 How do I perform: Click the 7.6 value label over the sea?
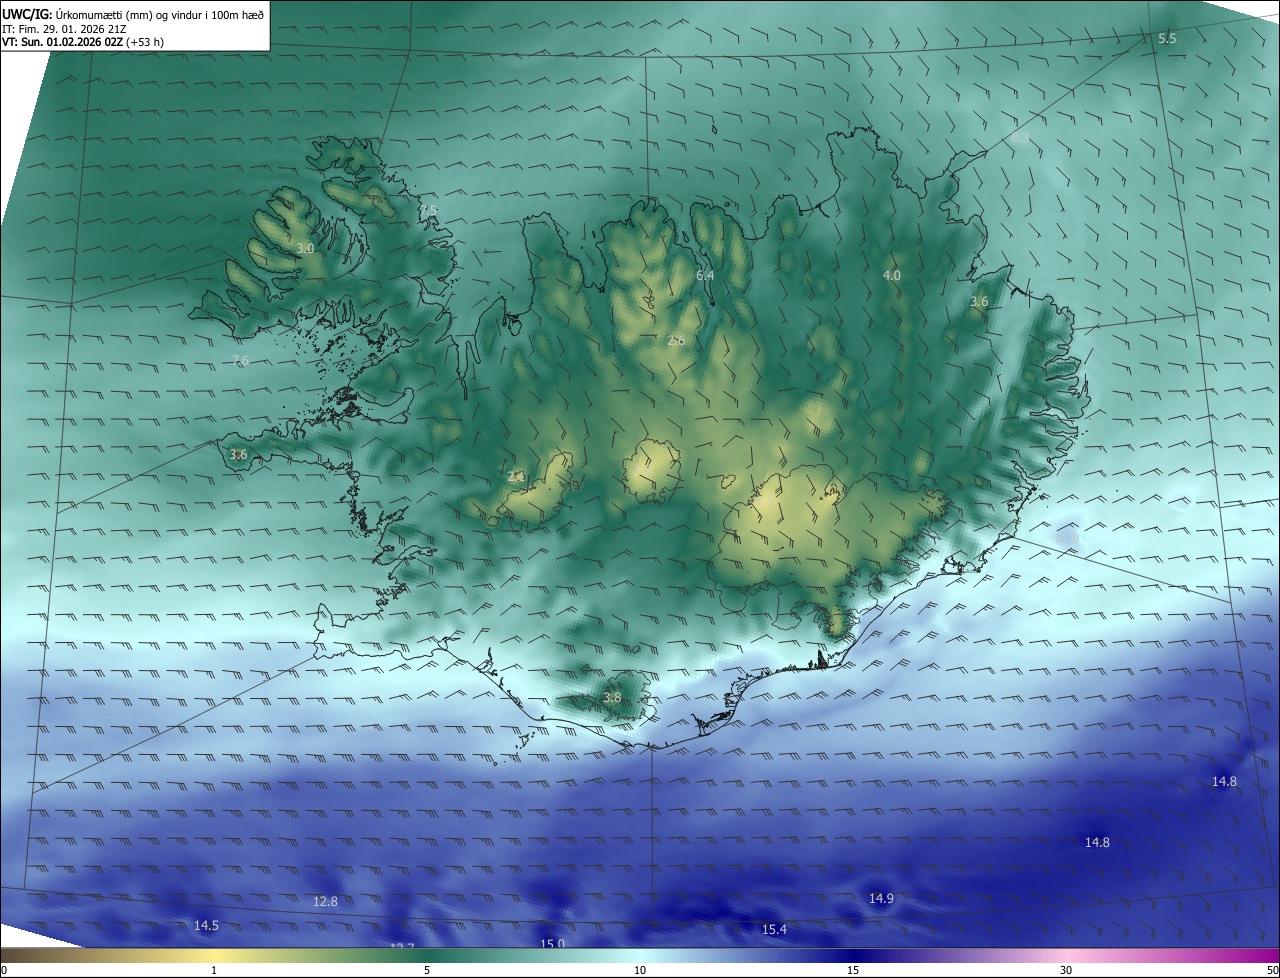(x=240, y=360)
